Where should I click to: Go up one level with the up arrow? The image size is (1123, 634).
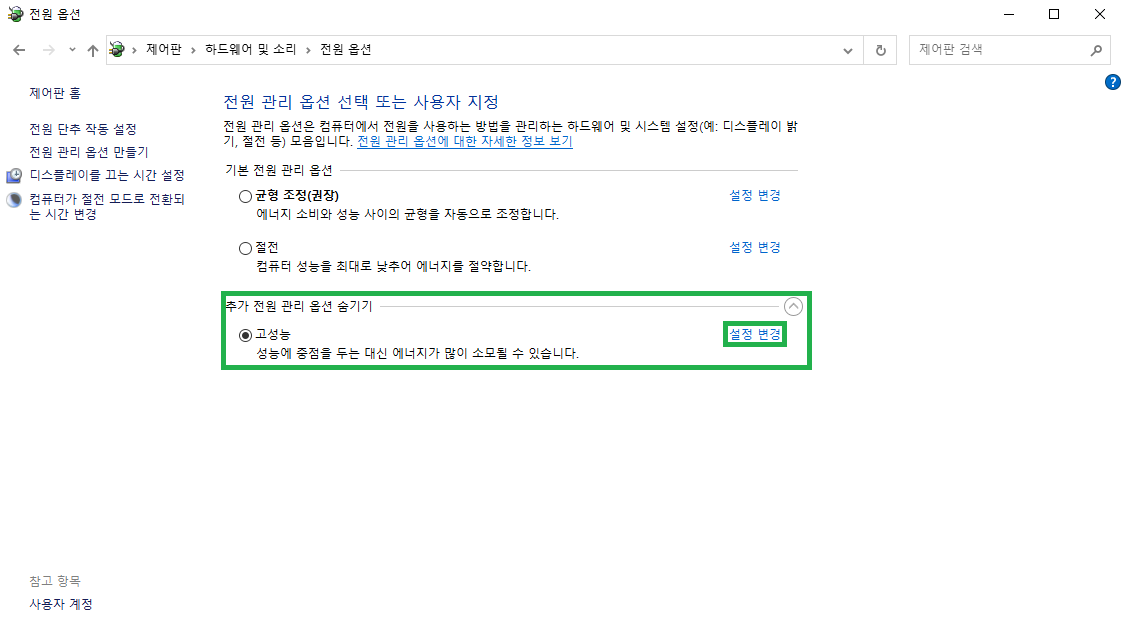pyautogui.click(x=92, y=50)
